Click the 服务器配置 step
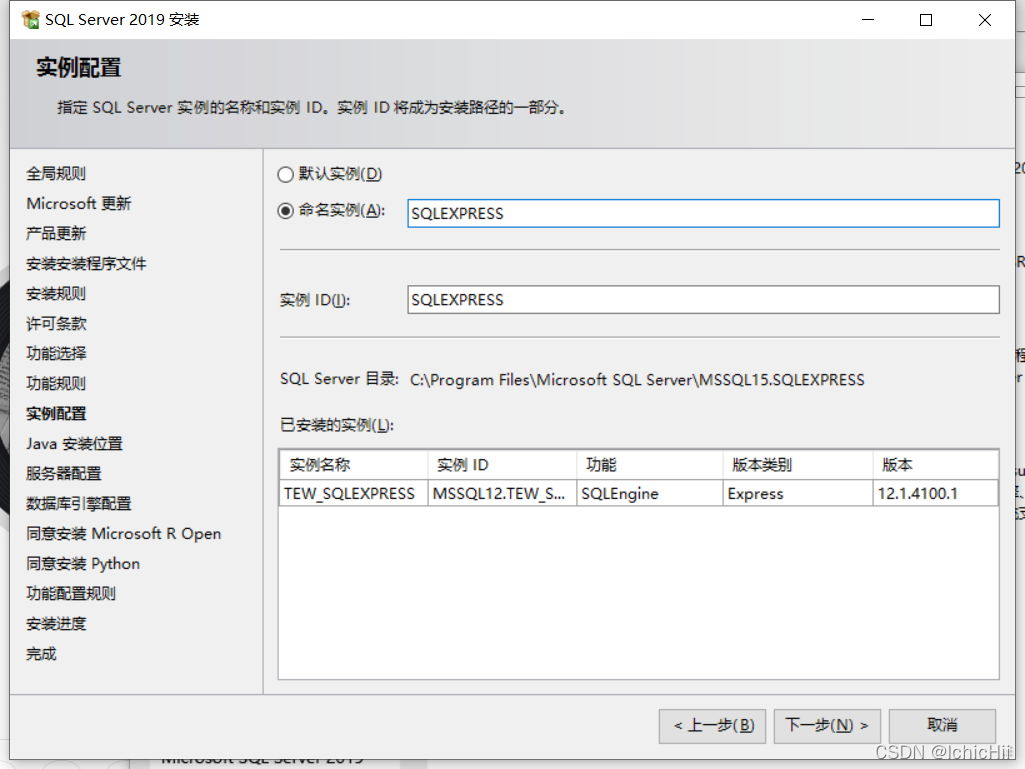The image size is (1025, 769). click(x=64, y=473)
